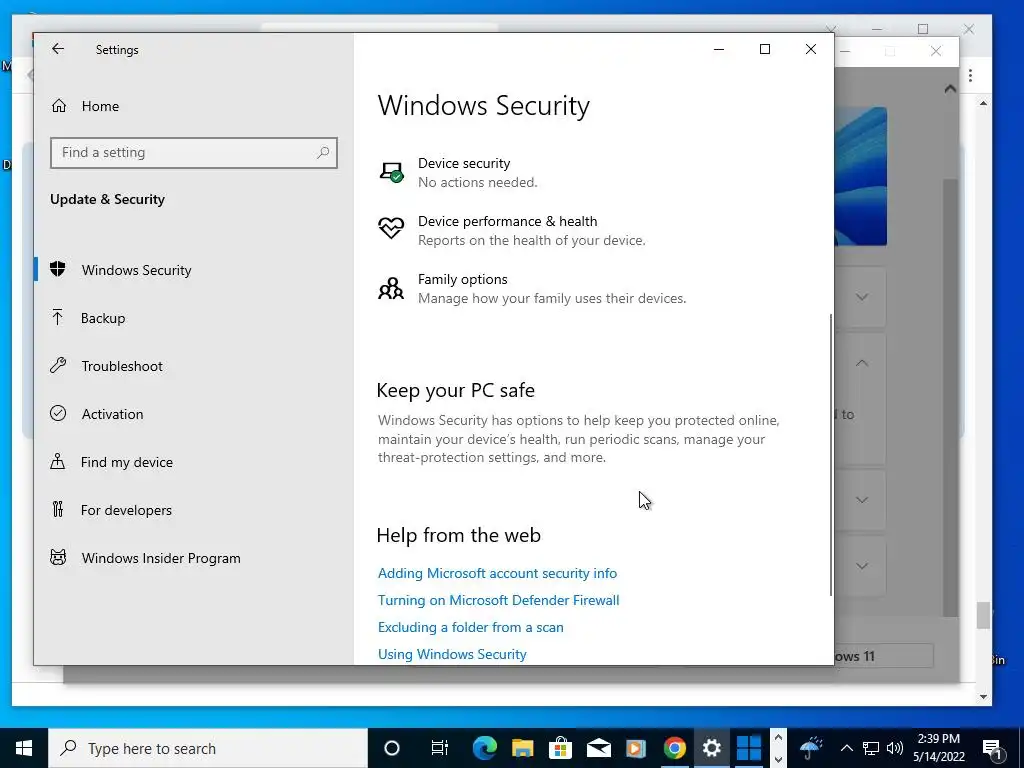The height and width of the screenshot is (768, 1024).
Task: Open Cortana from the taskbar circle icon
Action: tap(392, 748)
